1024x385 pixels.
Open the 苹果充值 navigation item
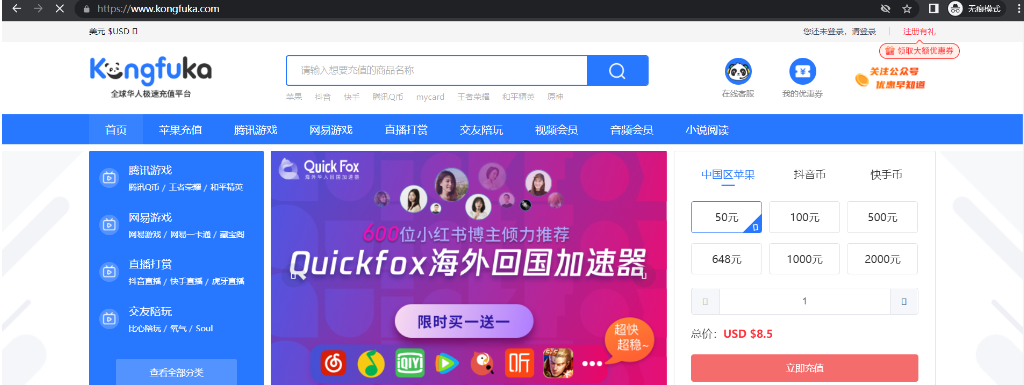180,130
